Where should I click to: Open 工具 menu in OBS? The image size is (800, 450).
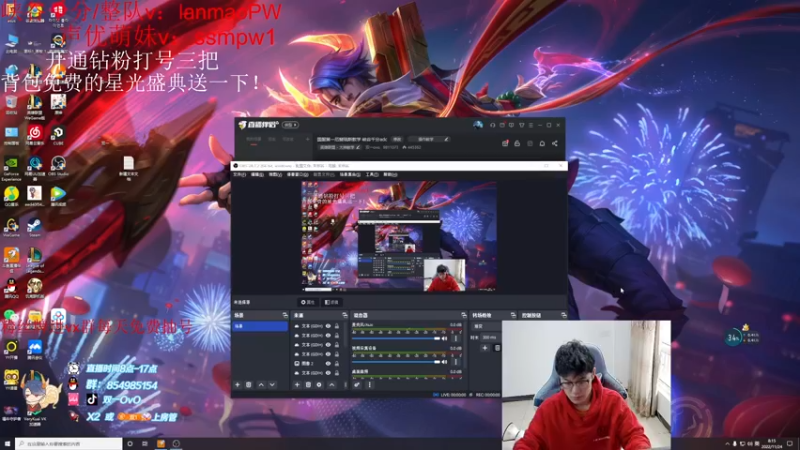click(371, 174)
